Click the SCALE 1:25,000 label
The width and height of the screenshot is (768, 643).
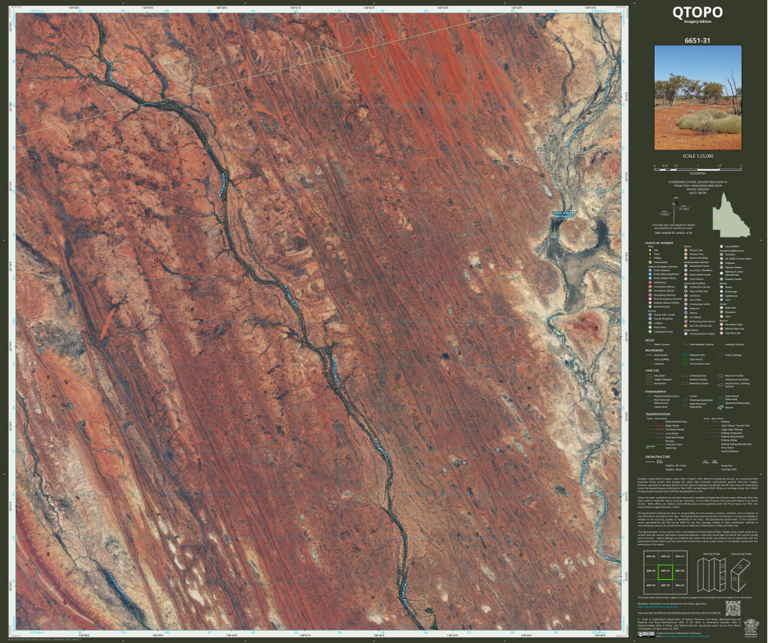click(698, 156)
